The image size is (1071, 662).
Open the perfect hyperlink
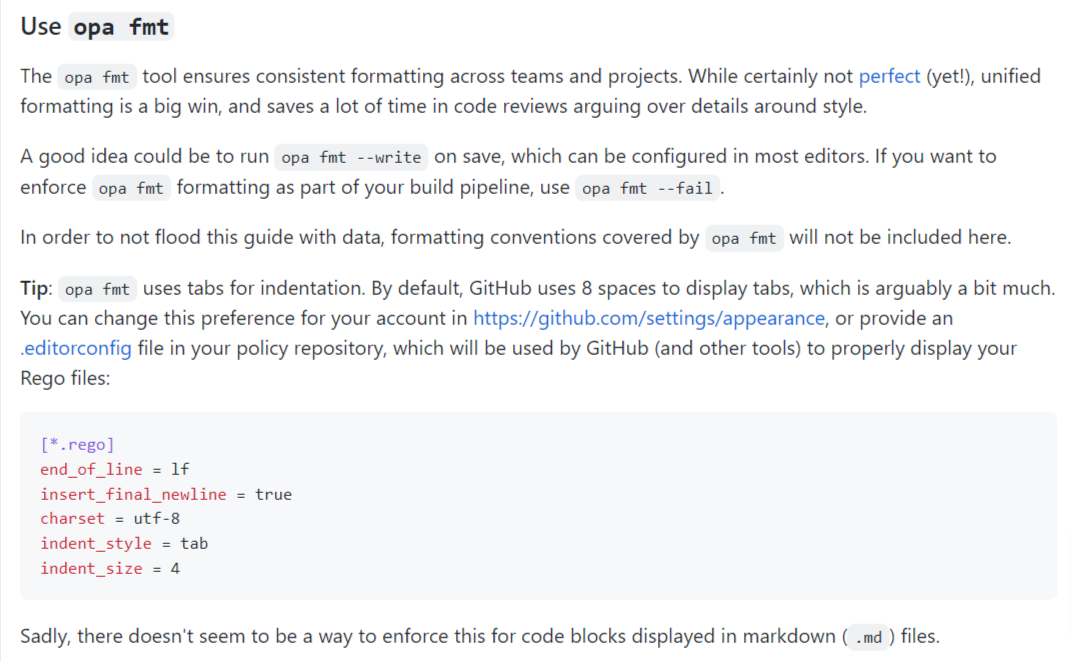888,75
